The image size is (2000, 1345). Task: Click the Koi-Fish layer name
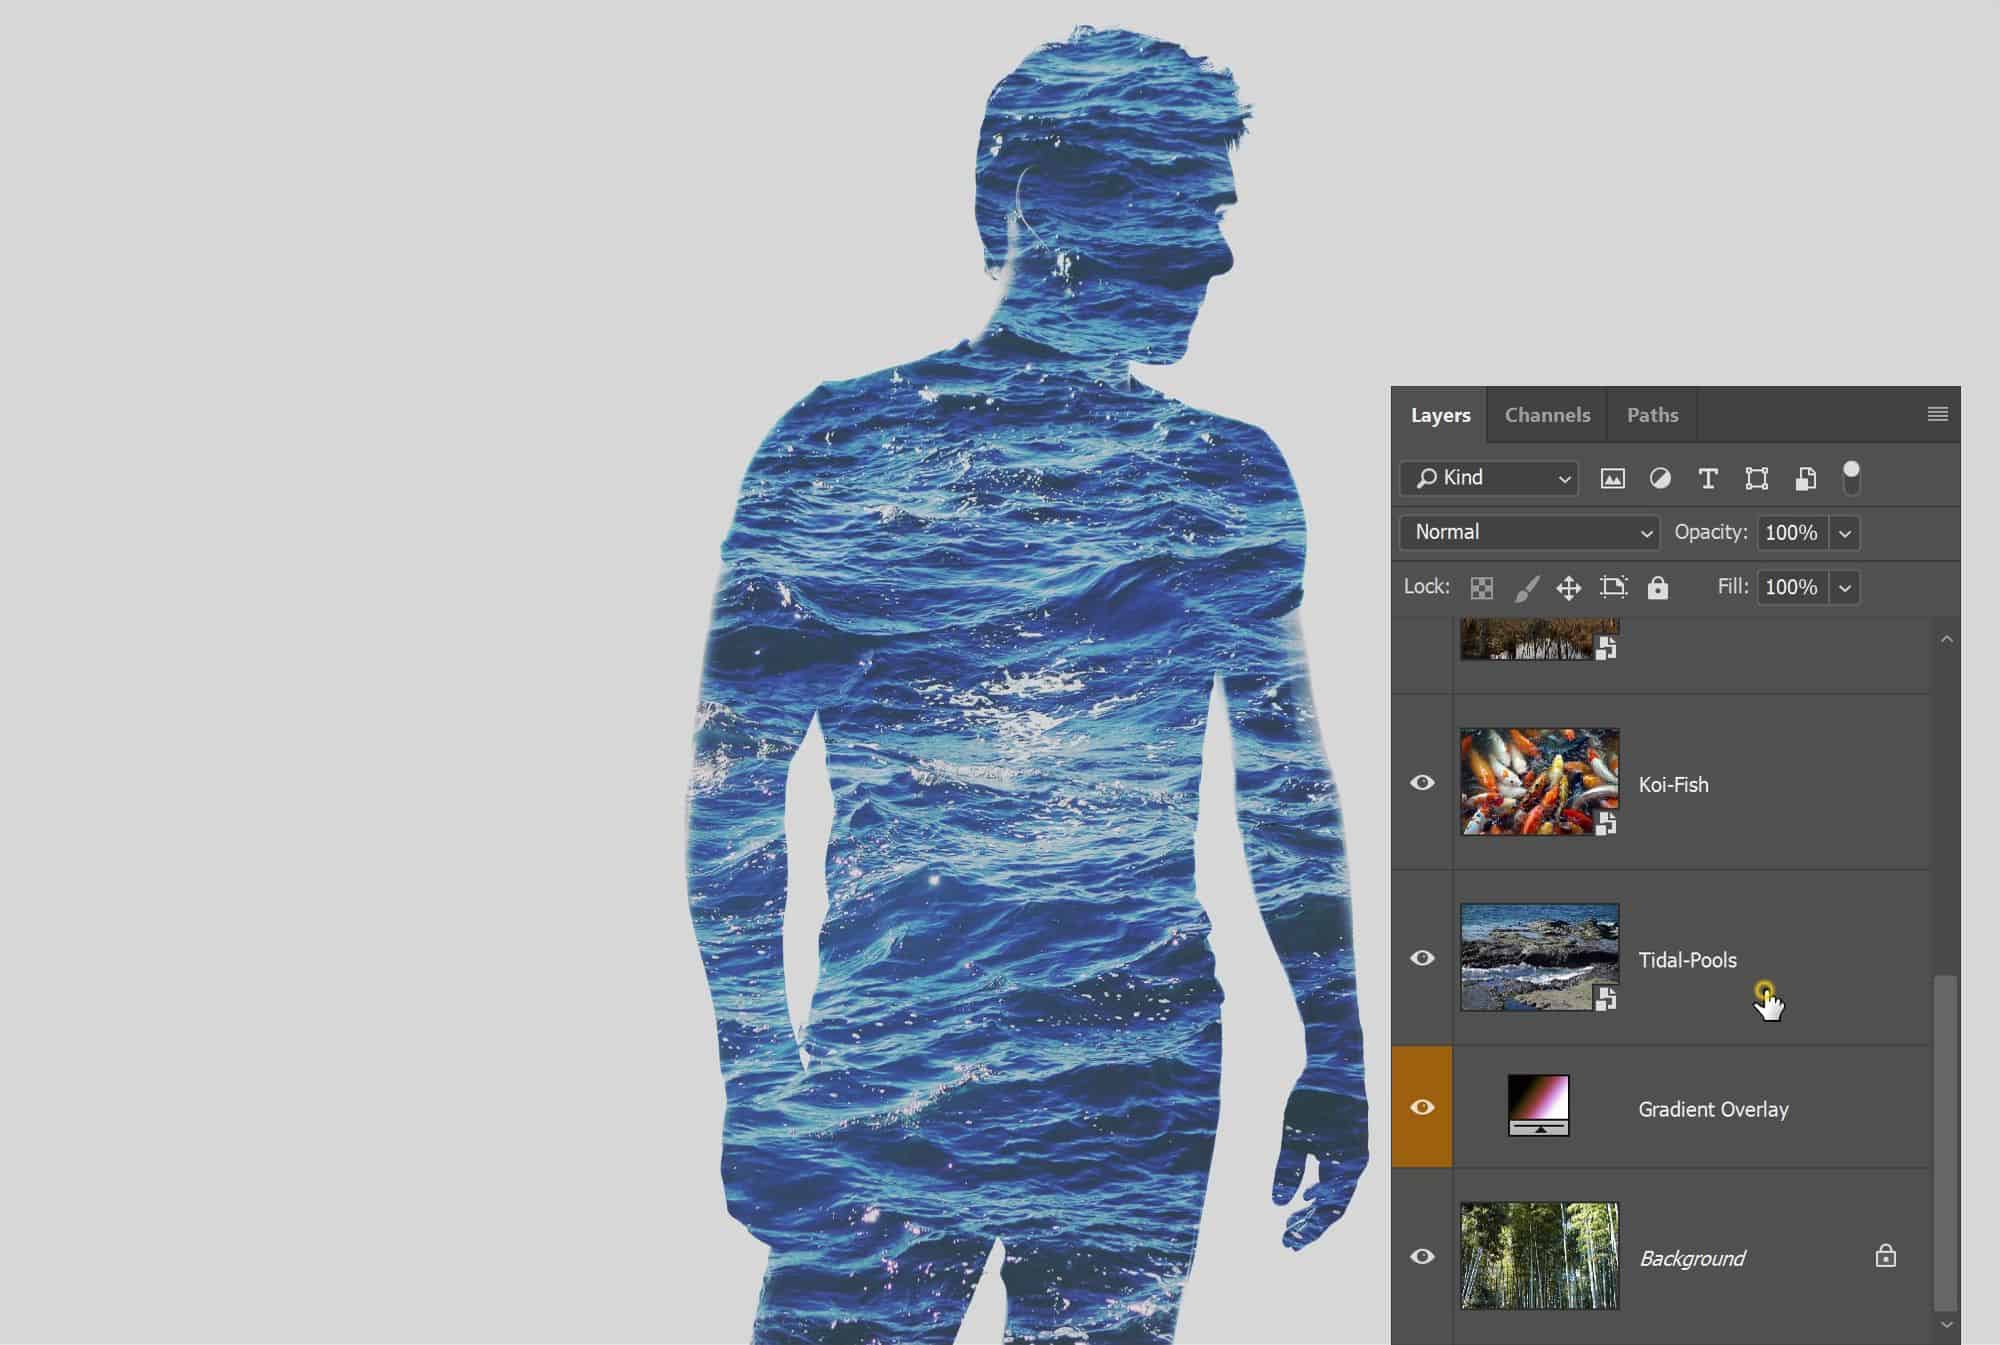pos(1673,785)
